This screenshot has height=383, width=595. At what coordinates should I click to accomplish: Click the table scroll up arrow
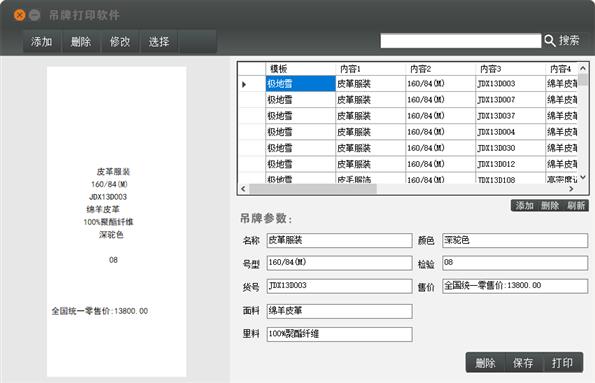pyautogui.click(x=583, y=68)
